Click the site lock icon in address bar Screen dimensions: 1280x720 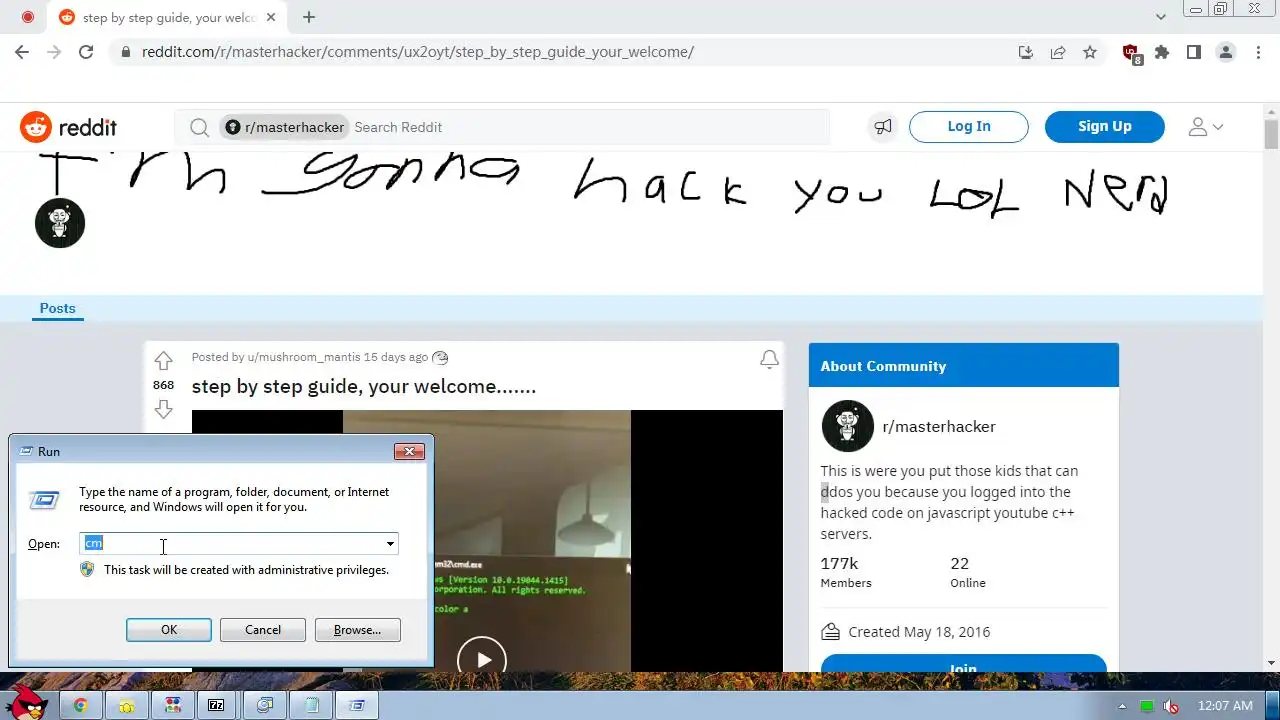pos(126,52)
